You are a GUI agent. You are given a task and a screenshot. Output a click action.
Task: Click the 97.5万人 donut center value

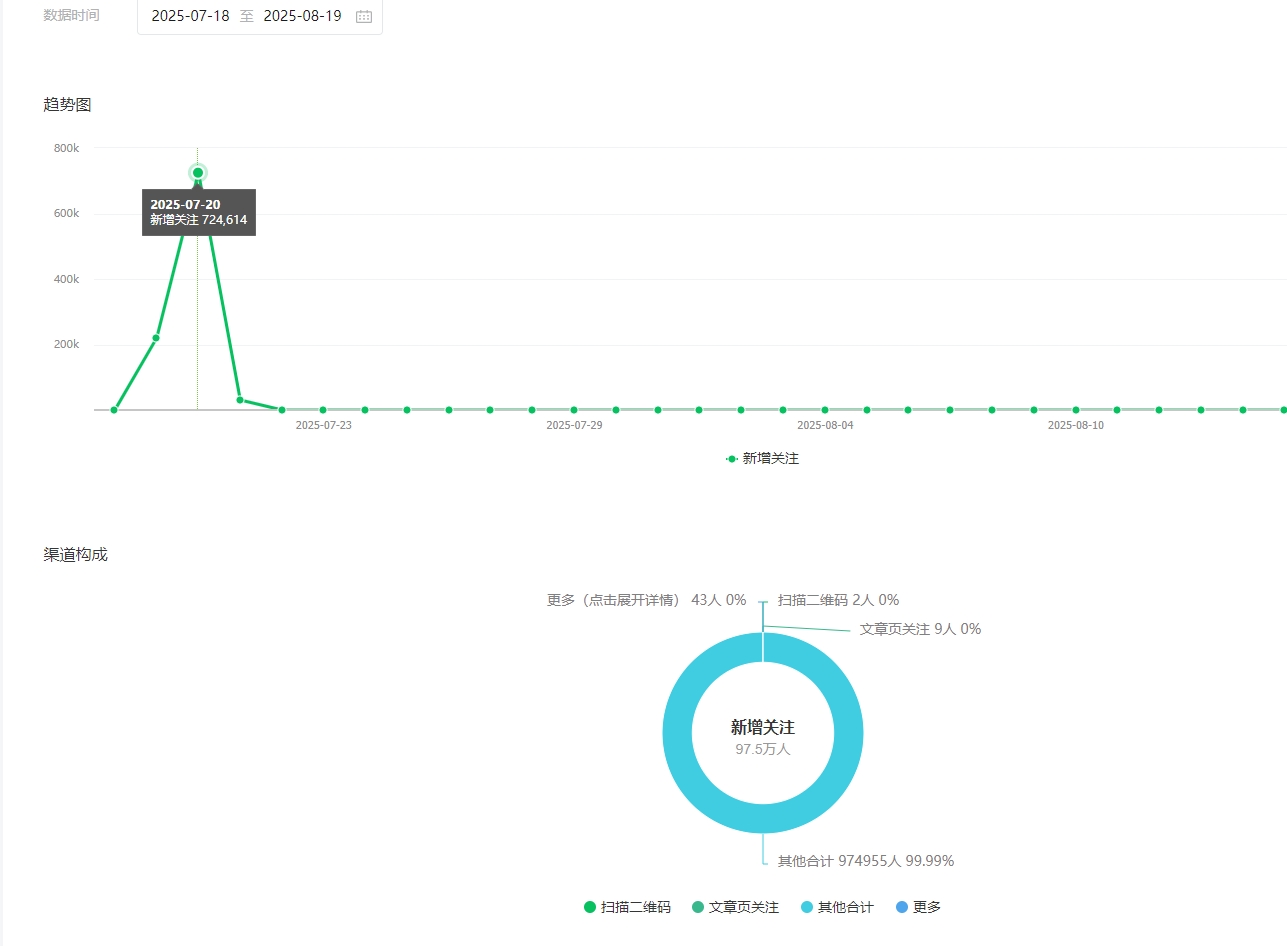(x=763, y=749)
